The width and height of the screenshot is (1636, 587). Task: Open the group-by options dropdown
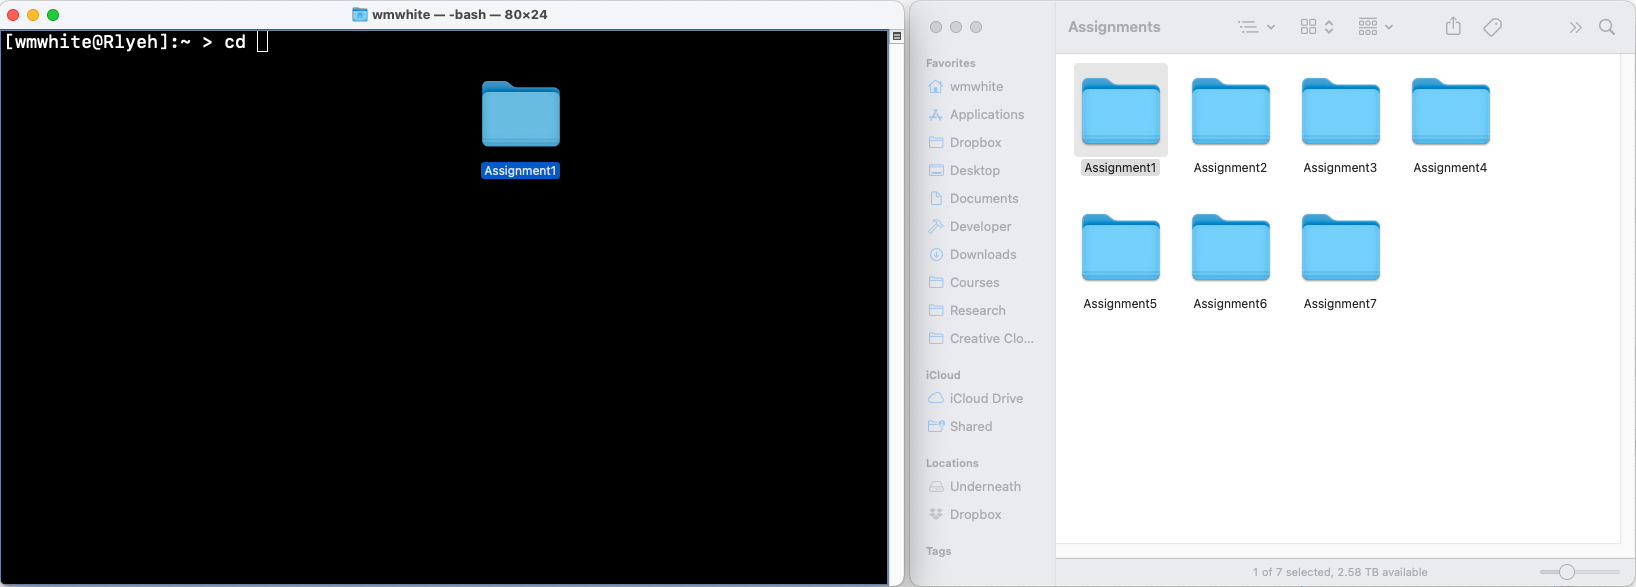1376,27
